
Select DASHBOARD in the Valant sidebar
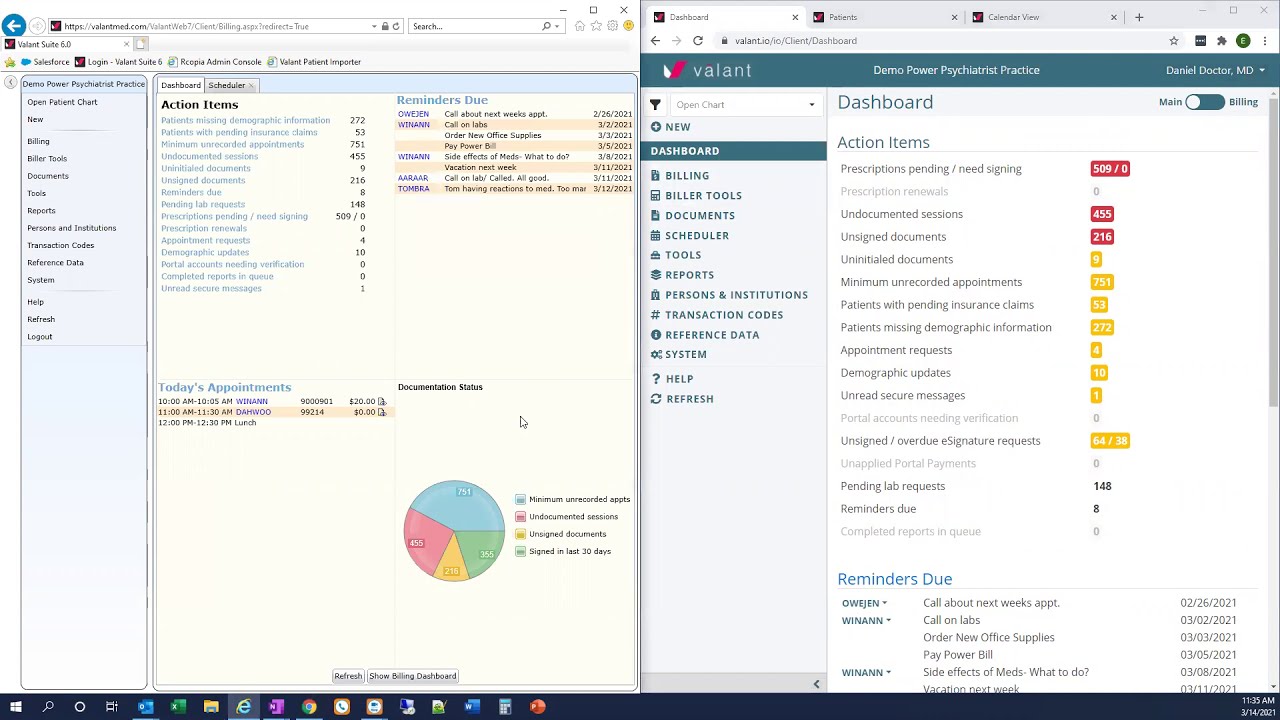click(734, 151)
